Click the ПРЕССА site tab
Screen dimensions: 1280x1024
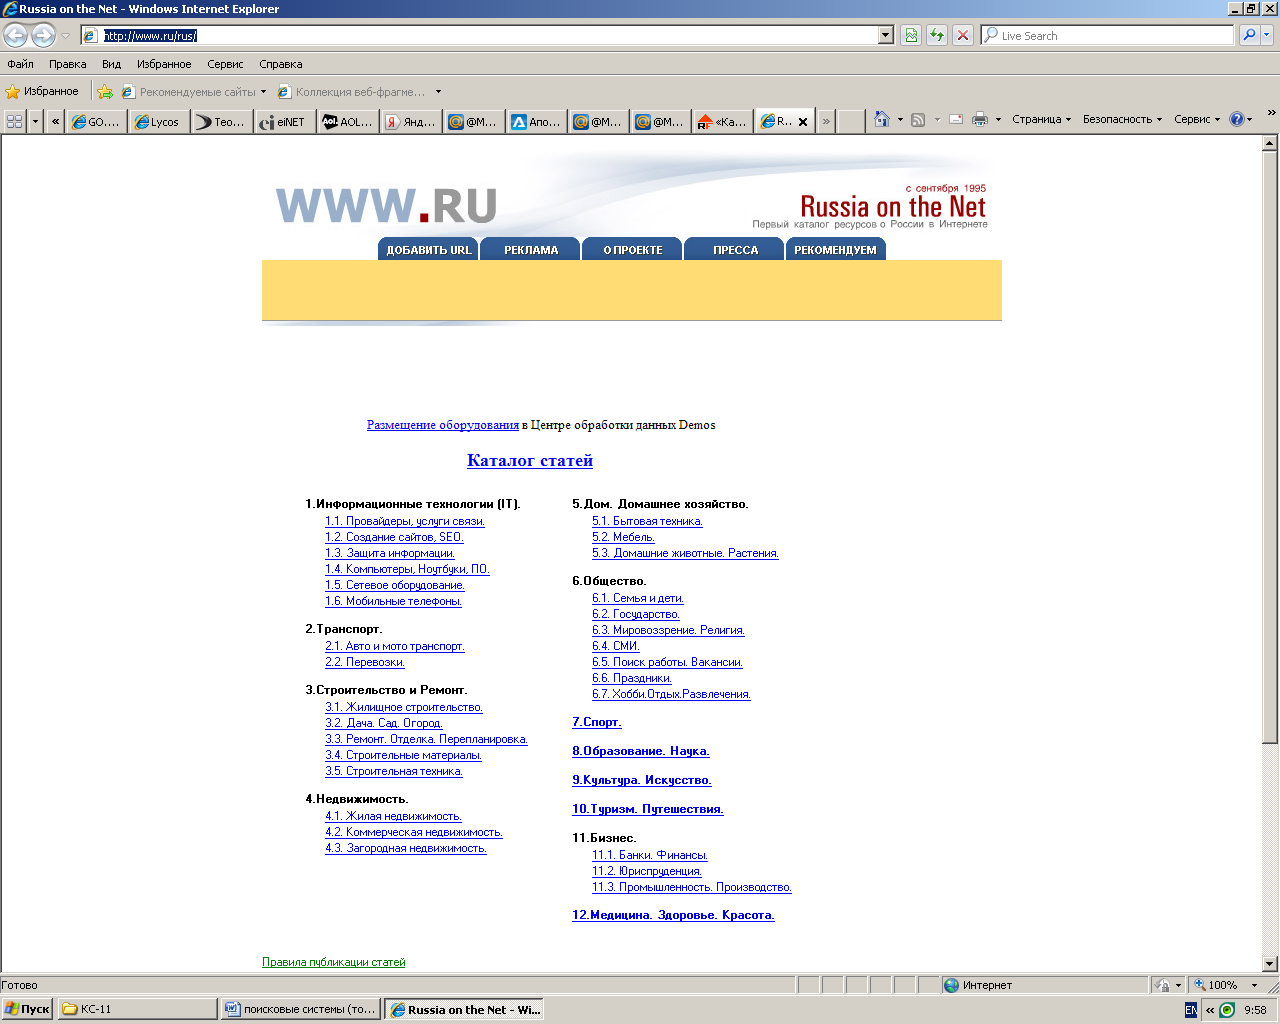(x=735, y=249)
